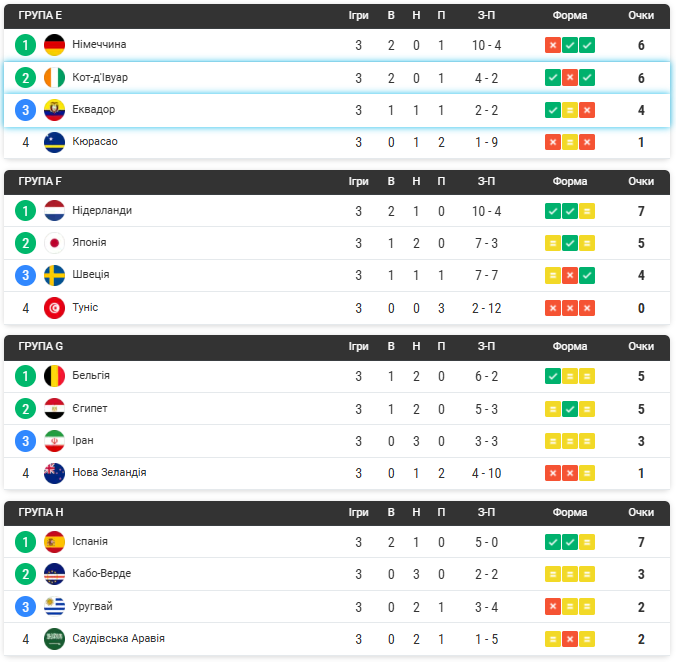Click Uruguay's red loss form badge
676x662 pixels.
(553, 607)
